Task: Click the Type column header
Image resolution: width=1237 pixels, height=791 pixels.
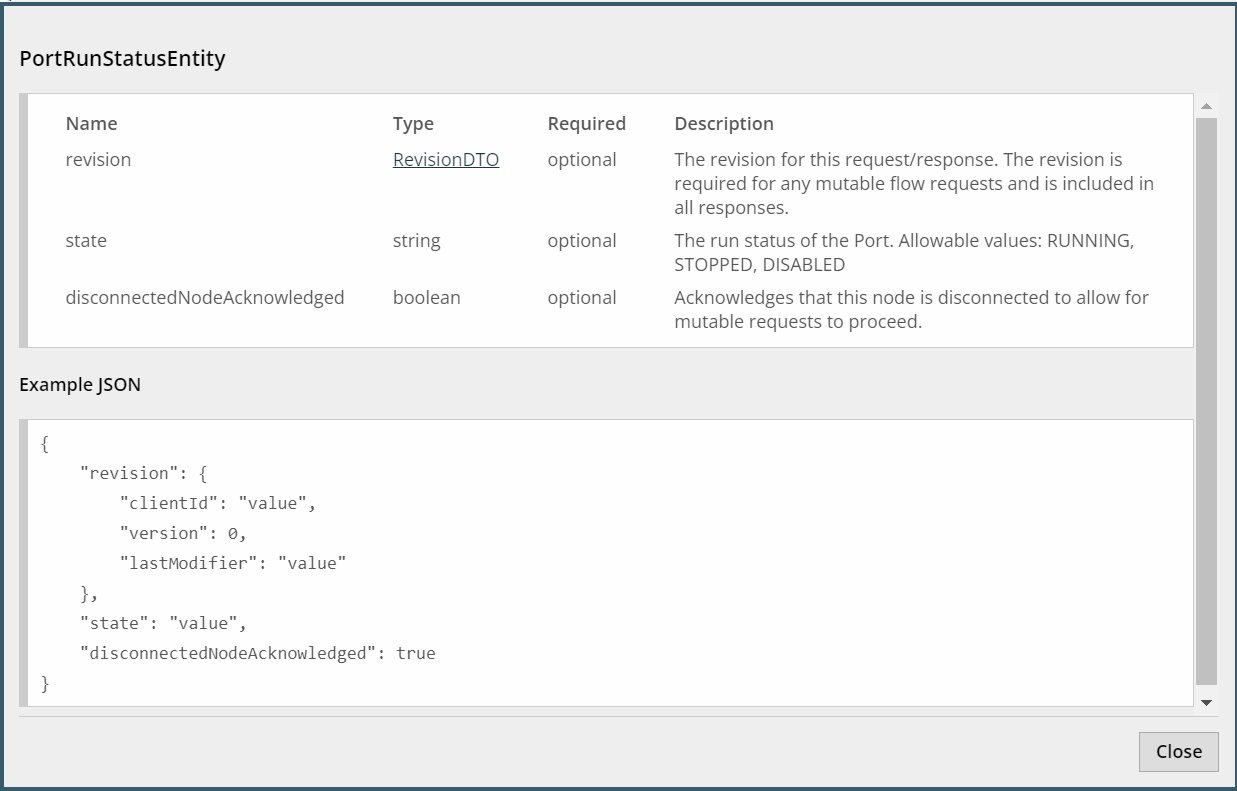Action: (413, 124)
